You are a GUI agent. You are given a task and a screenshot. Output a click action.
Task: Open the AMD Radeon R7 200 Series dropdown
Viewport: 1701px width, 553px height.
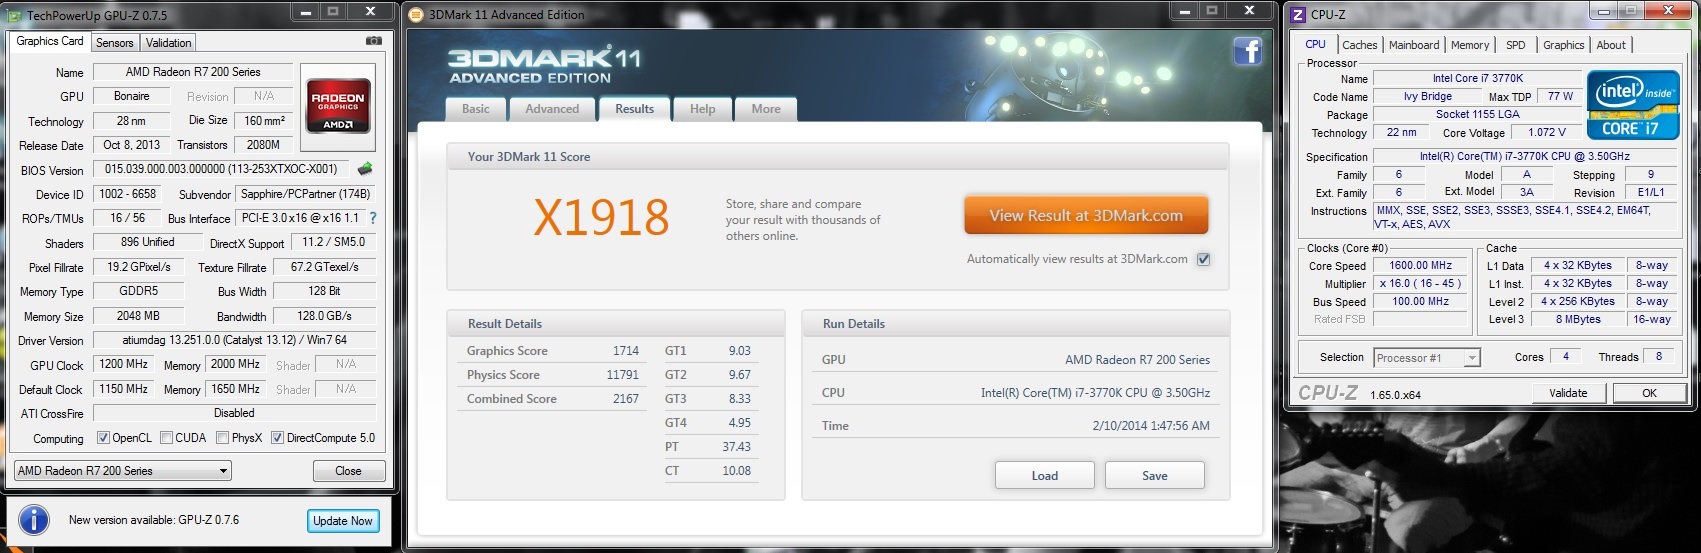coord(123,471)
